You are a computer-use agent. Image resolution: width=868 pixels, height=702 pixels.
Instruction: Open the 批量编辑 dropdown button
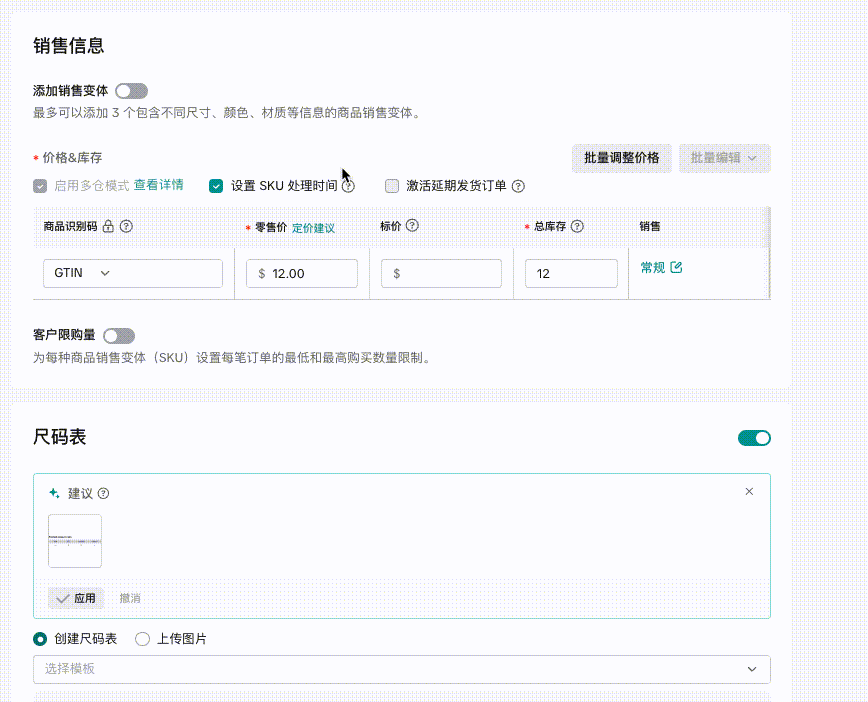(x=724, y=158)
